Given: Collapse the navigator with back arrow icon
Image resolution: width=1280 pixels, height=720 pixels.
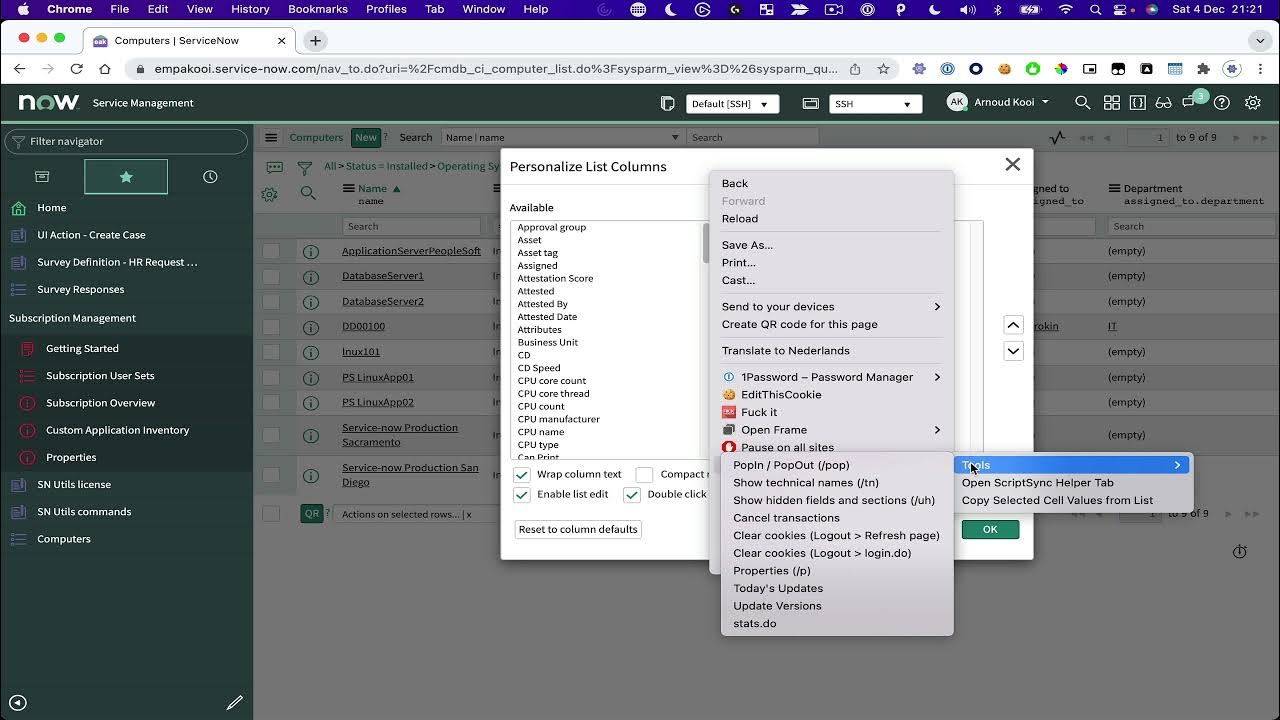Looking at the screenshot, I should pyautogui.click(x=17, y=703).
